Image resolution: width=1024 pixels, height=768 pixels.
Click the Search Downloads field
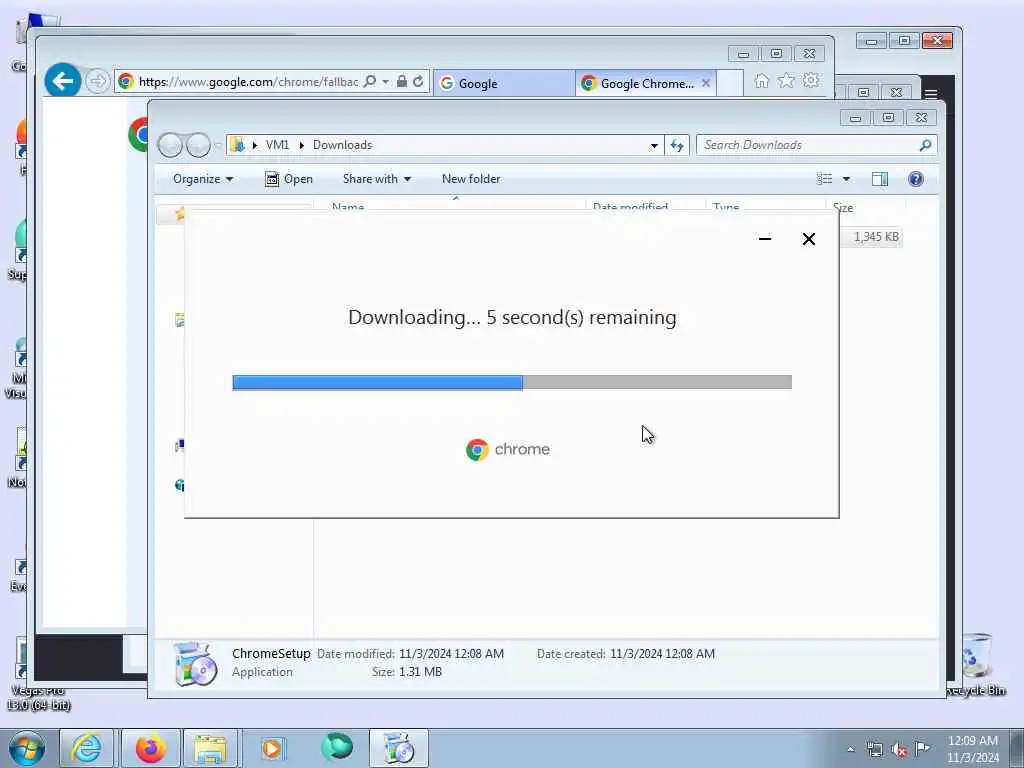coord(816,145)
